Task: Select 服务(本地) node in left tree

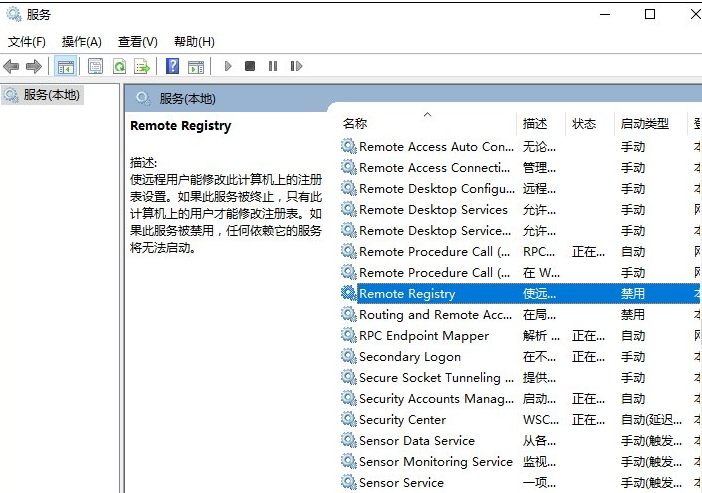Action: click(43, 95)
